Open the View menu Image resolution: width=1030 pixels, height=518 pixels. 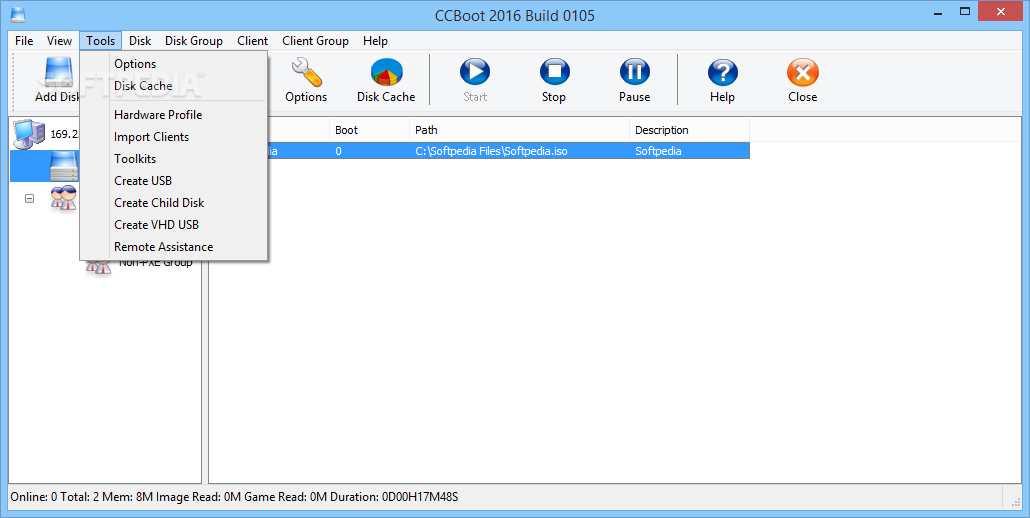pyautogui.click(x=59, y=41)
